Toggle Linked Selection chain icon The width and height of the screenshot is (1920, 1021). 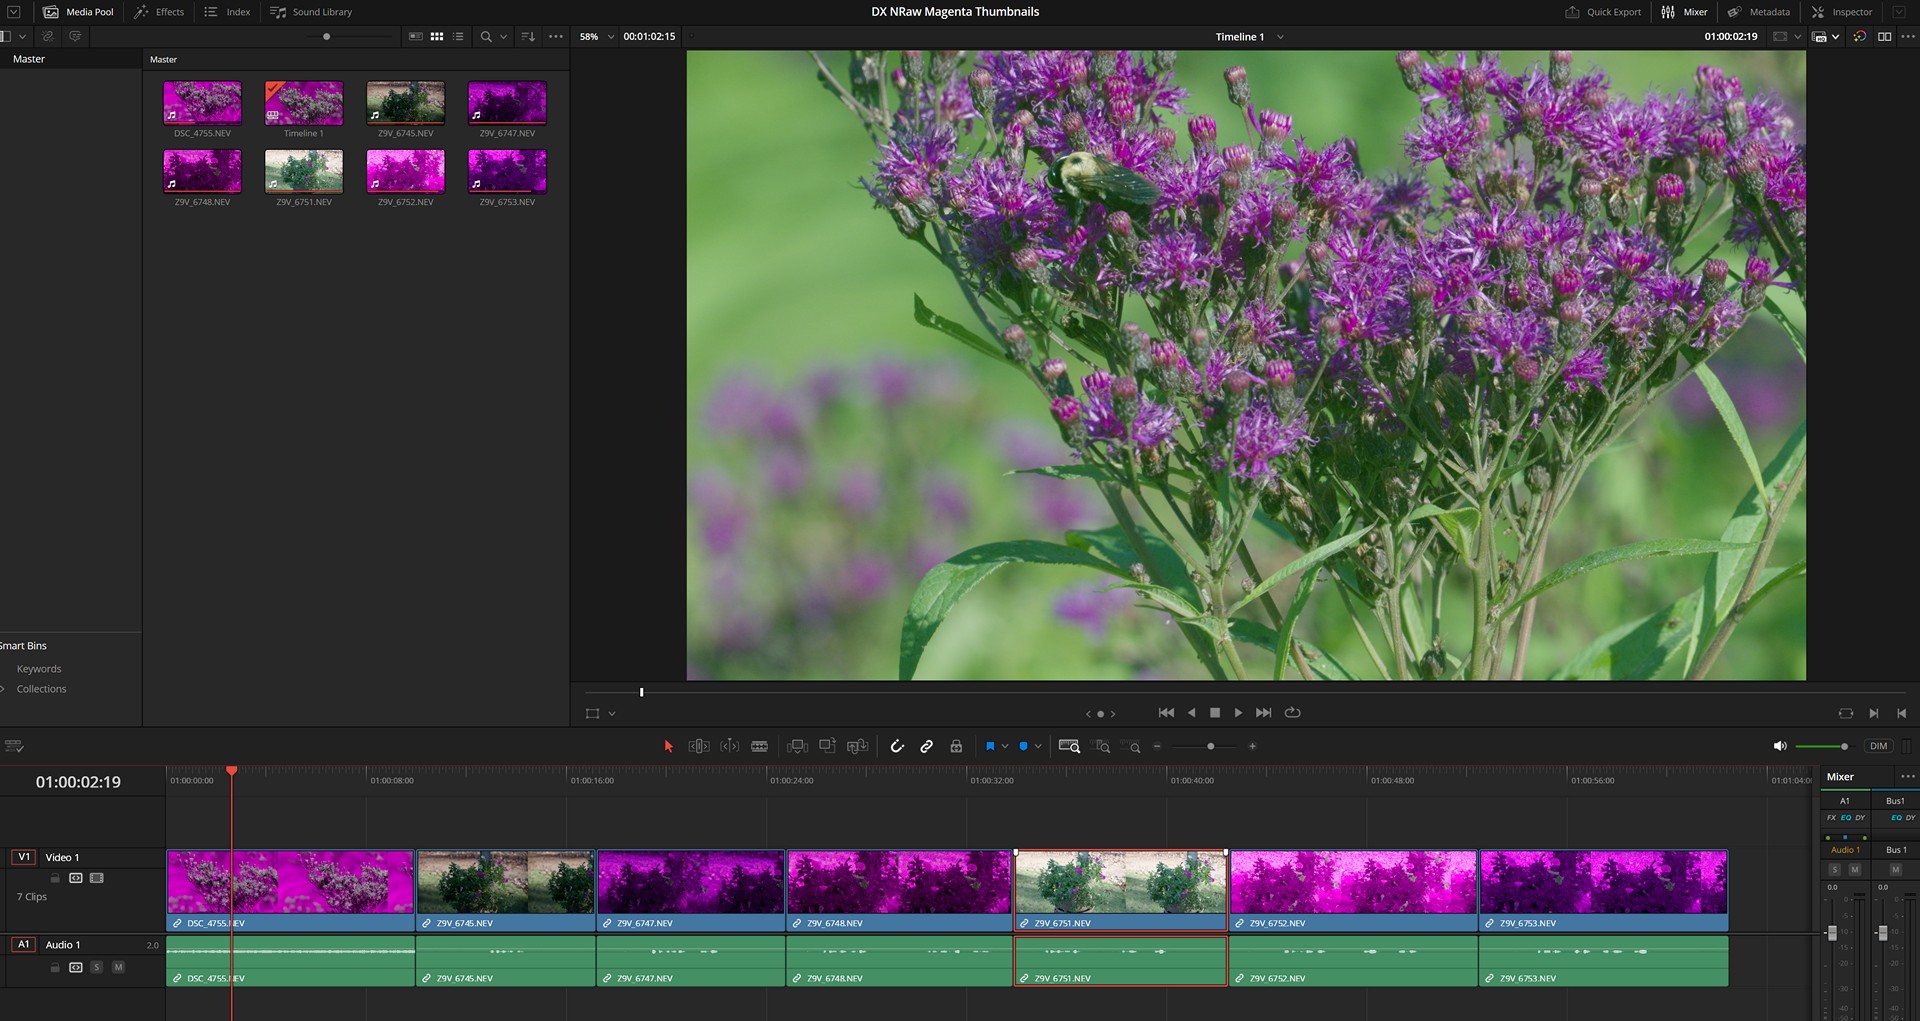pyautogui.click(x=927, y=746)
